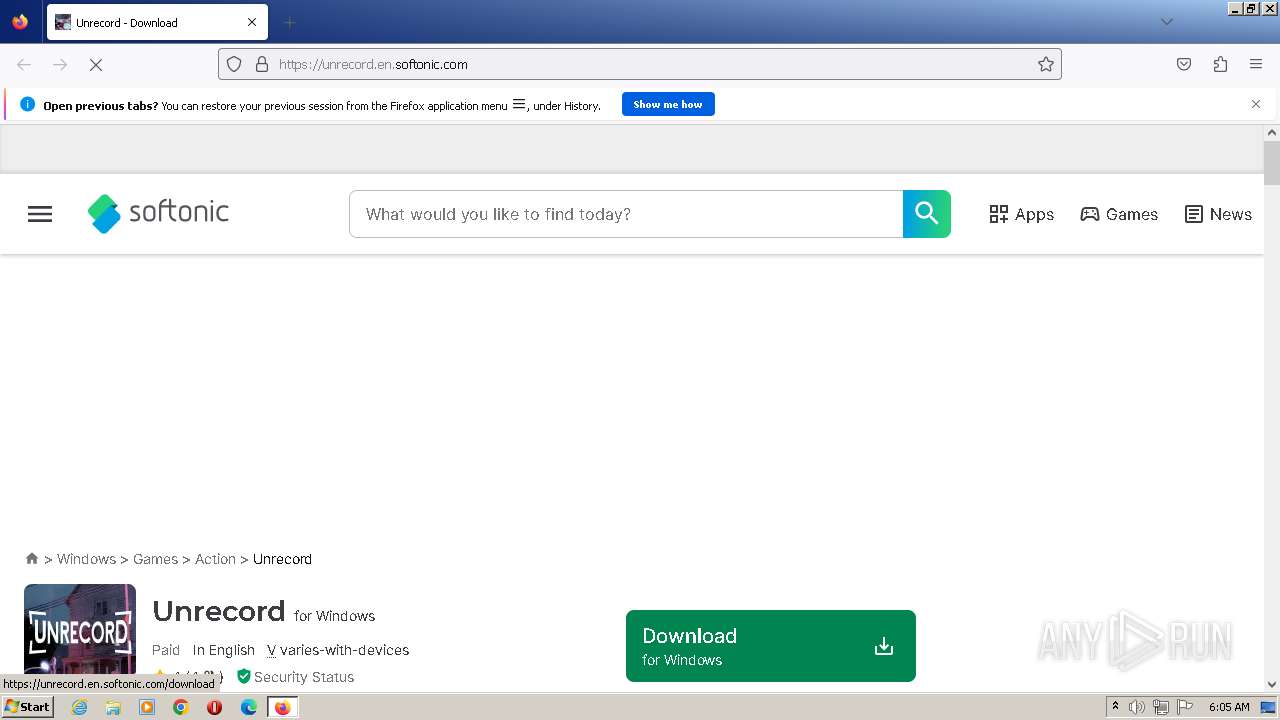The image size is (1280, 720).
Task: Go to the Action breadcrumb link
Action: pyautogui.click(x=215, y=559)
